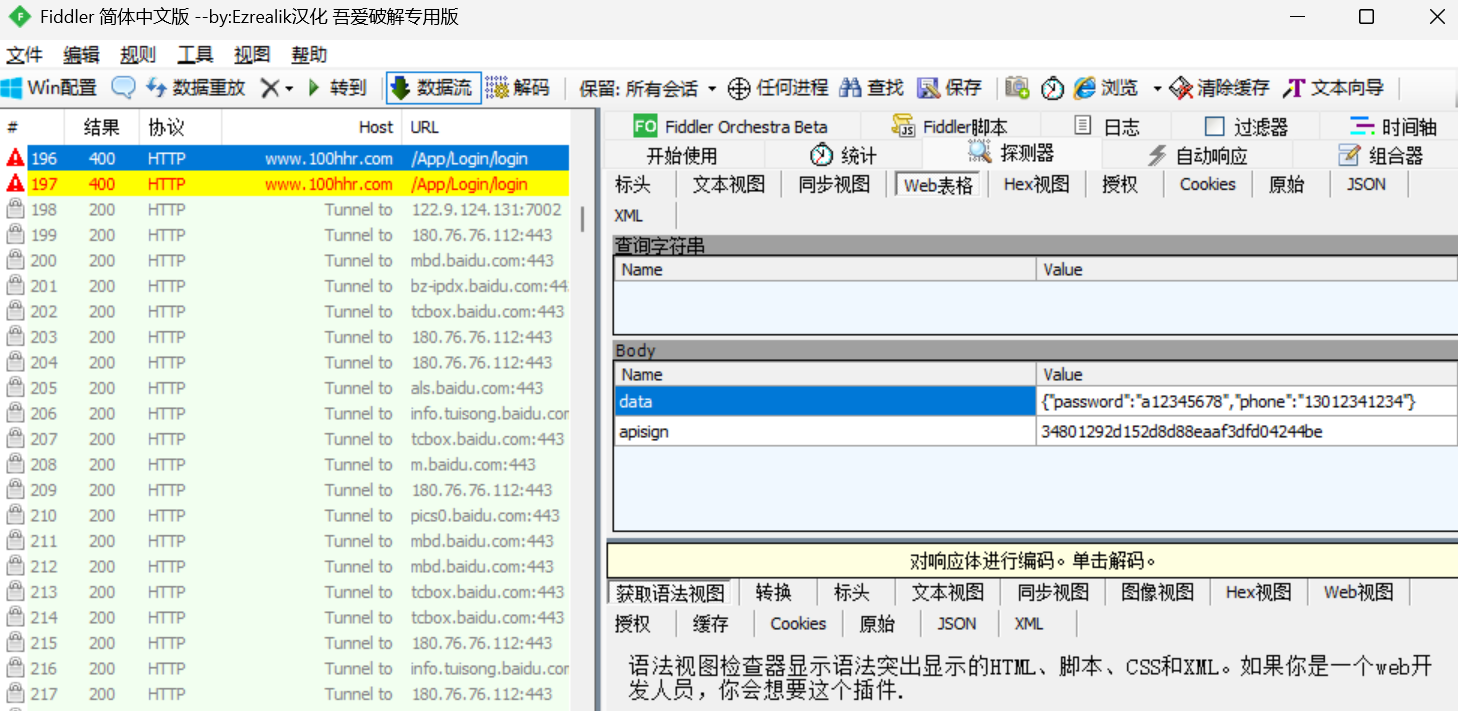Switch to the 统计 tab

[843, 155]
